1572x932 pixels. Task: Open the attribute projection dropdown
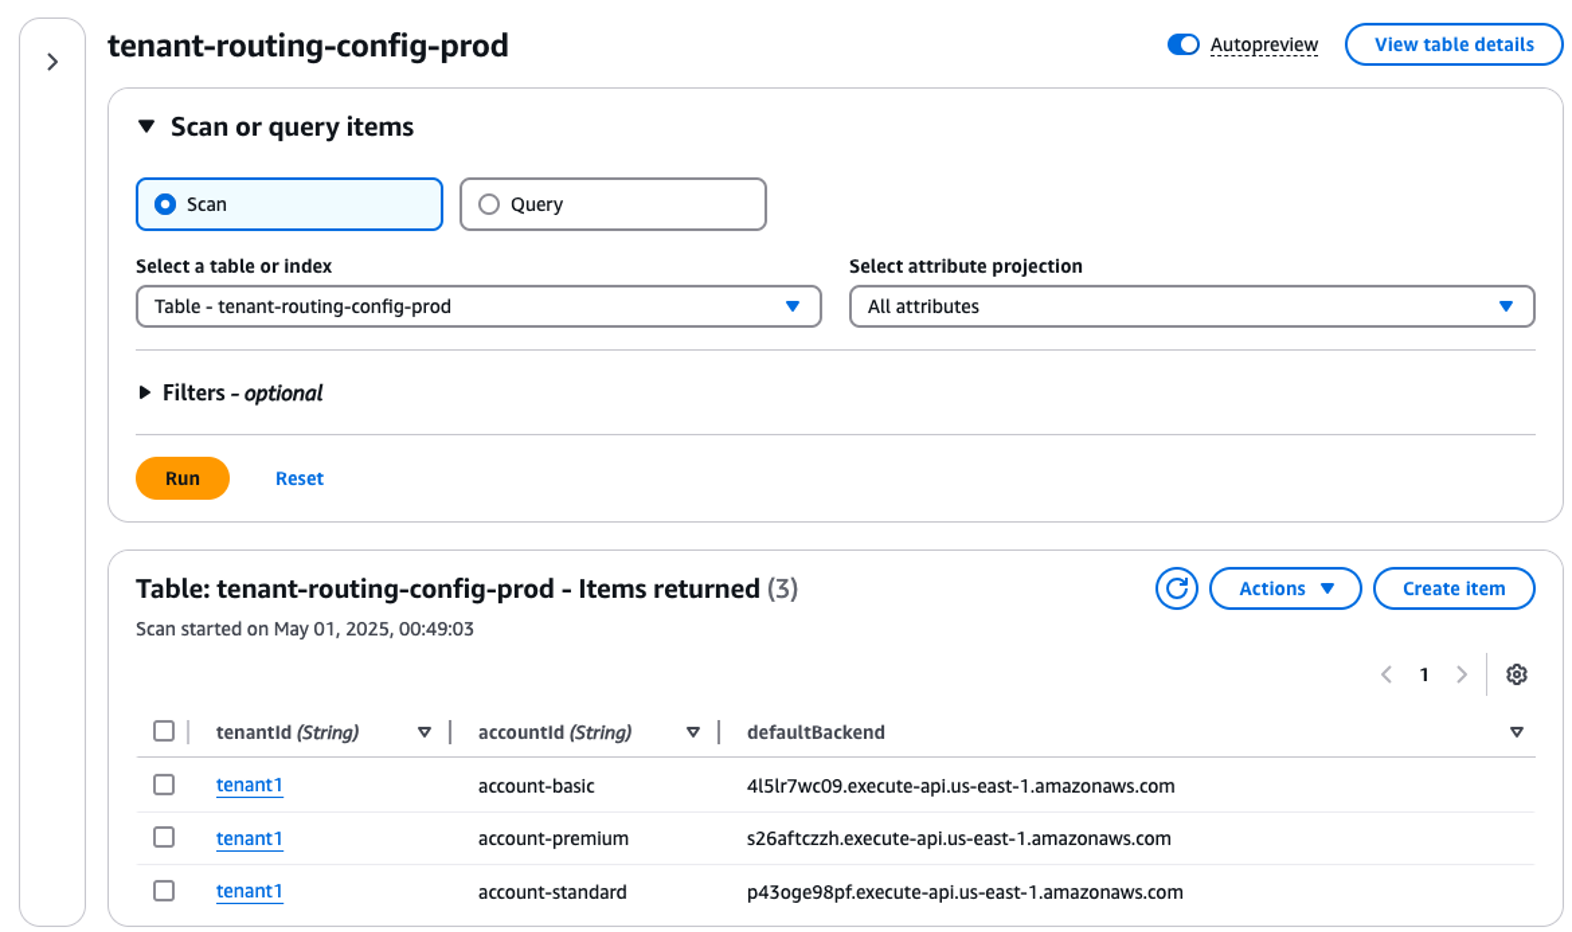tap(1192, 306)
